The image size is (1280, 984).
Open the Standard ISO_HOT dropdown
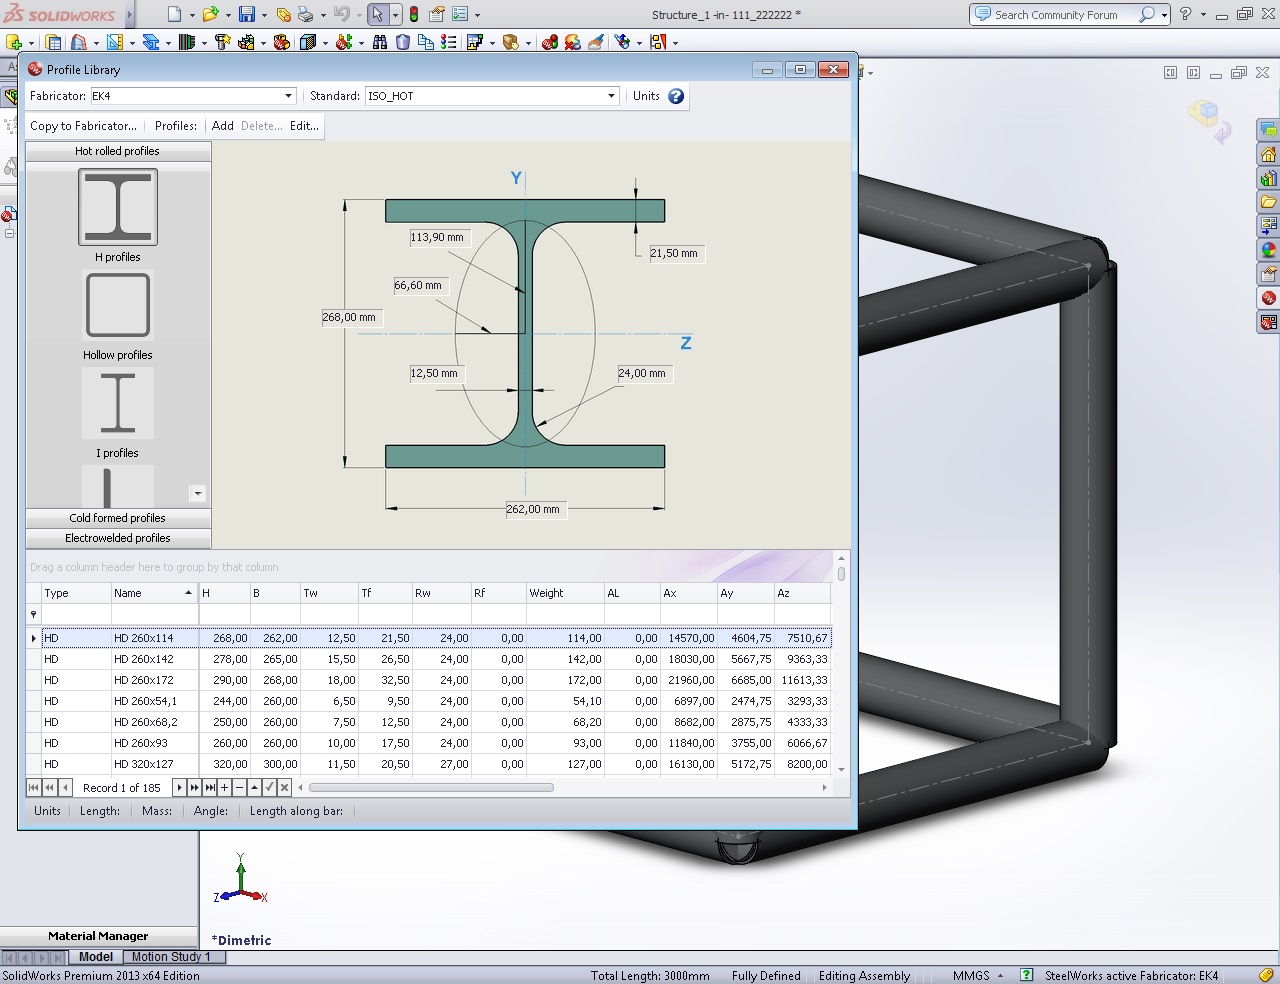point(612,96)
